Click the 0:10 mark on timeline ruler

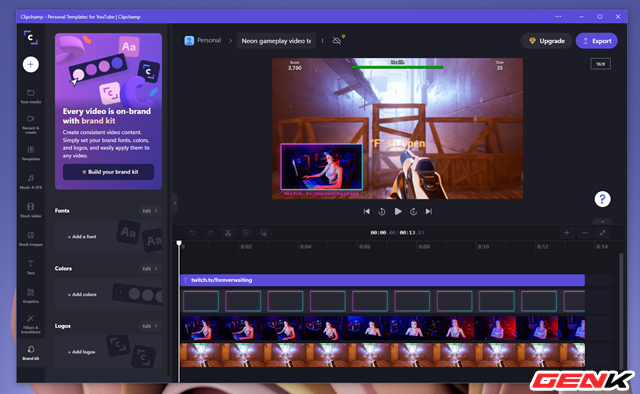(x=483, y=247)
